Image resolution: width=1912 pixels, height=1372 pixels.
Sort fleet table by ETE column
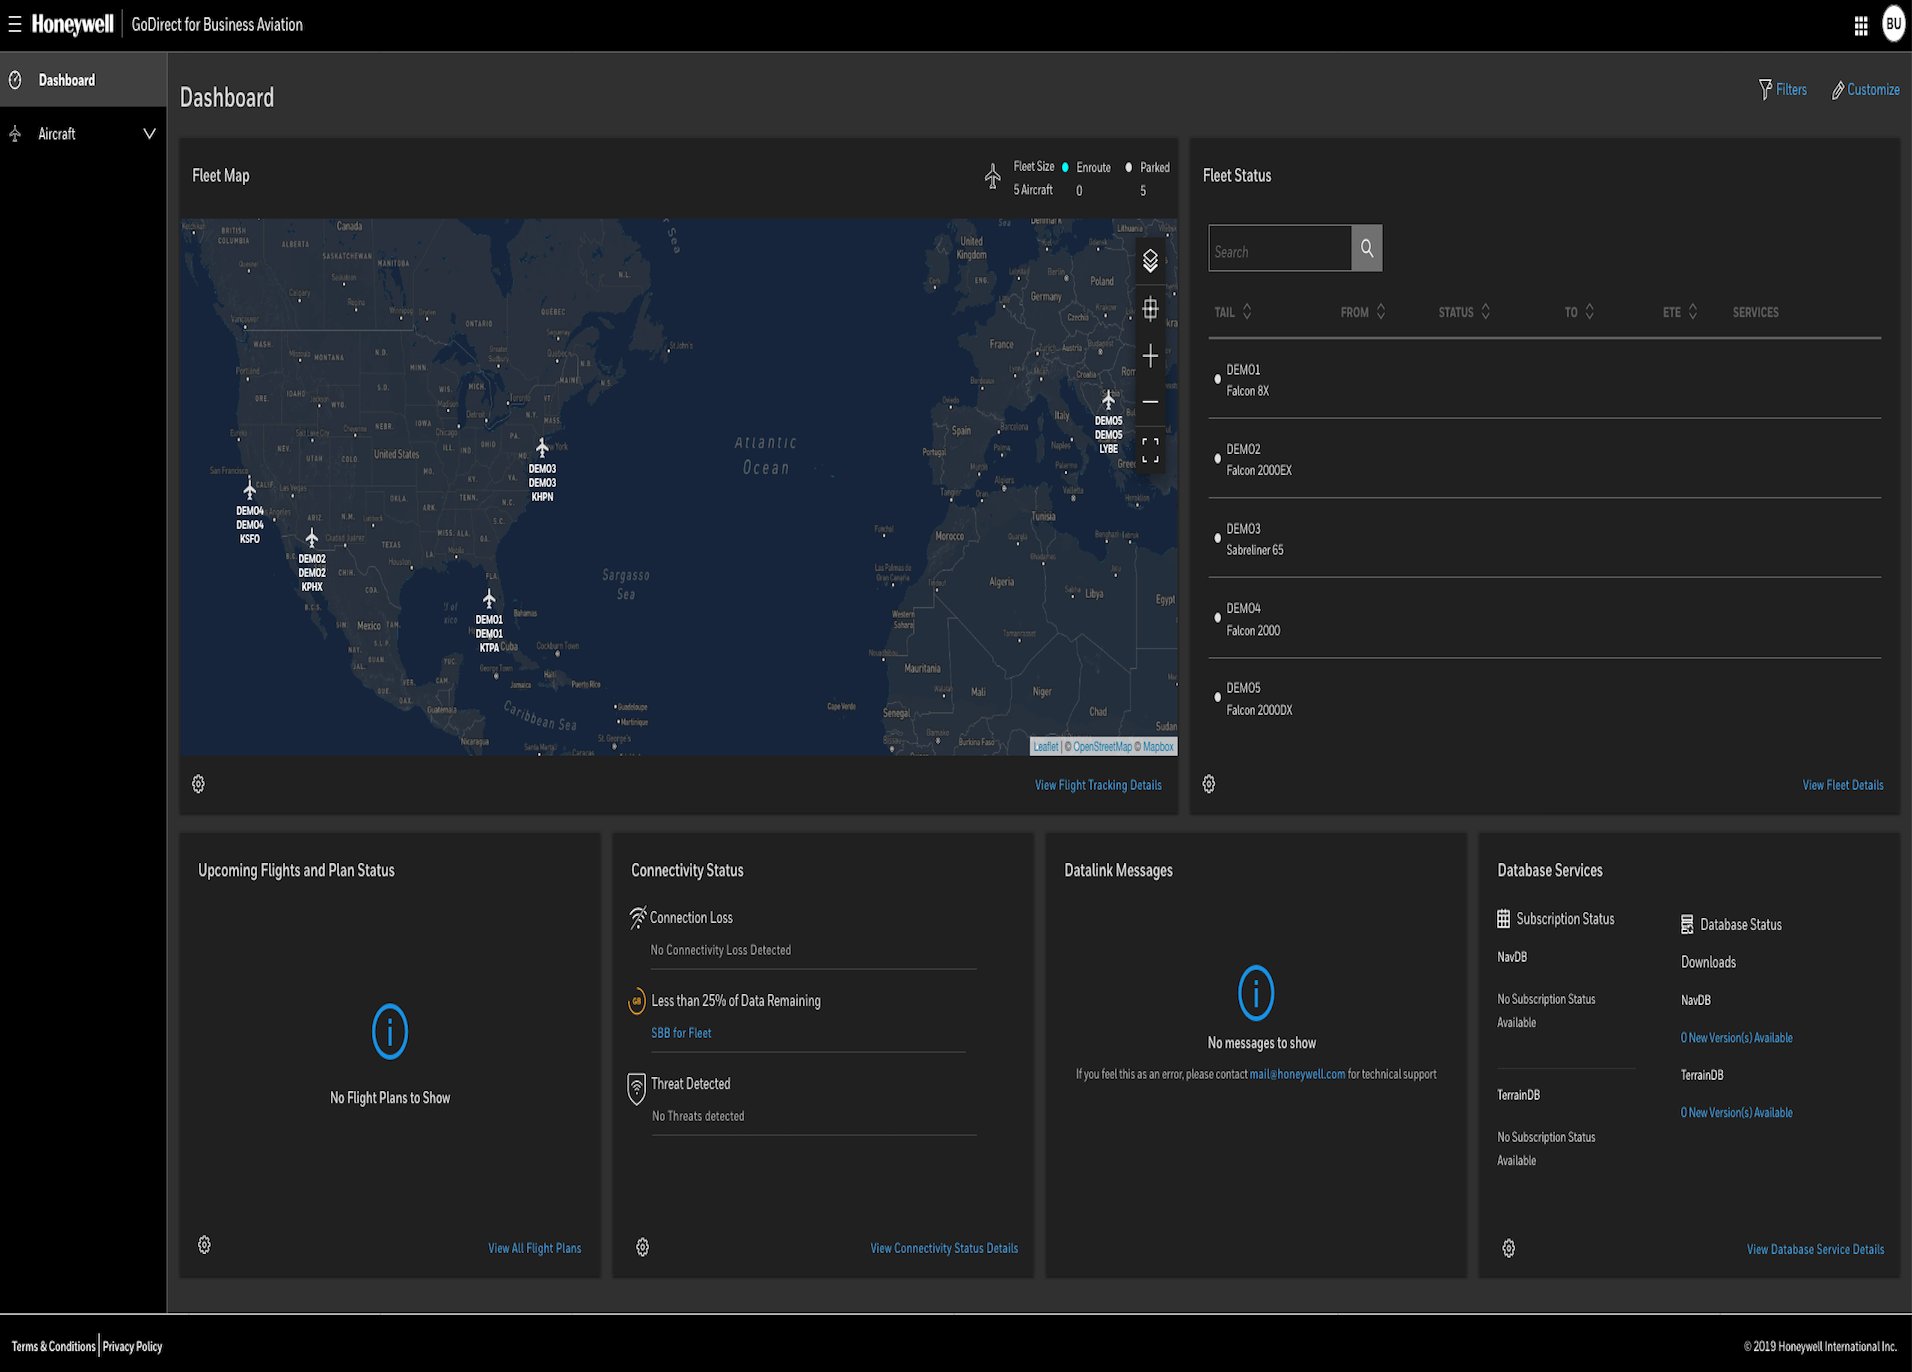(x=1692, y=312)
